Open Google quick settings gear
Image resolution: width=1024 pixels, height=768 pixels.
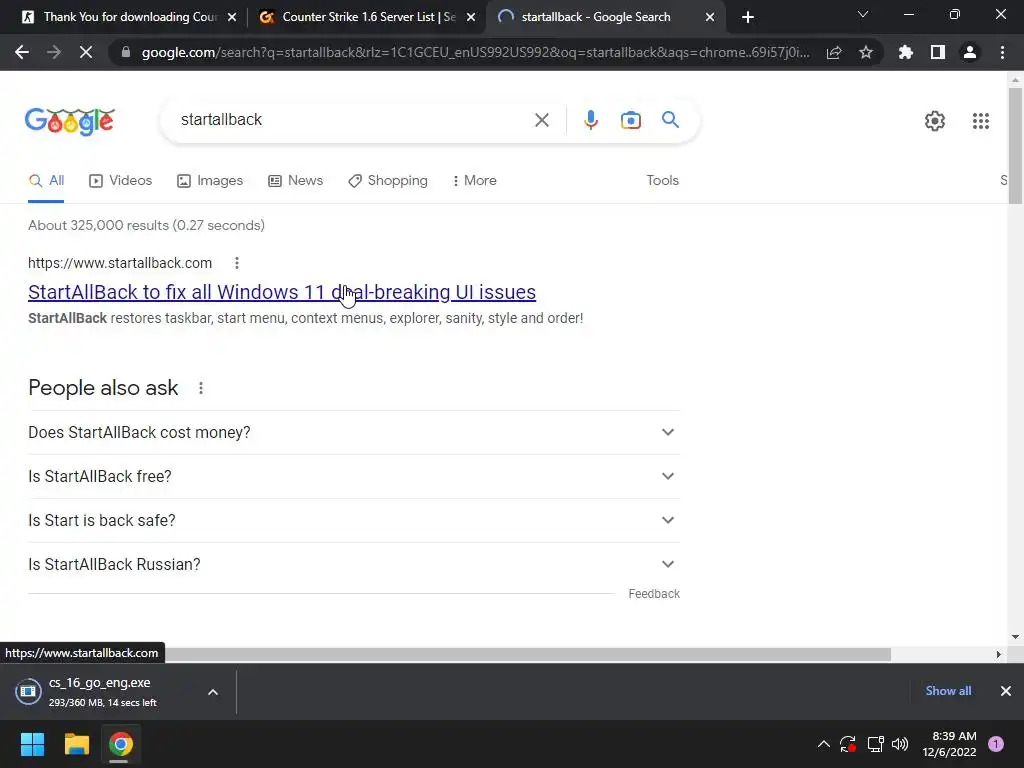coord(935,121)
